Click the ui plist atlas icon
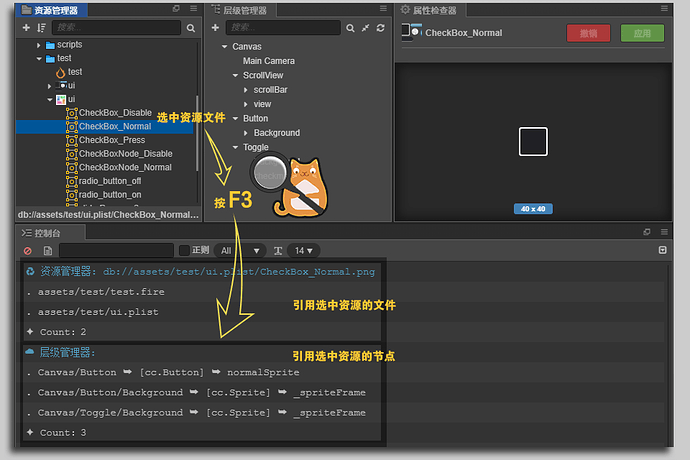The image size is (690, 460). pyautogui.click(x=61, y=99)
